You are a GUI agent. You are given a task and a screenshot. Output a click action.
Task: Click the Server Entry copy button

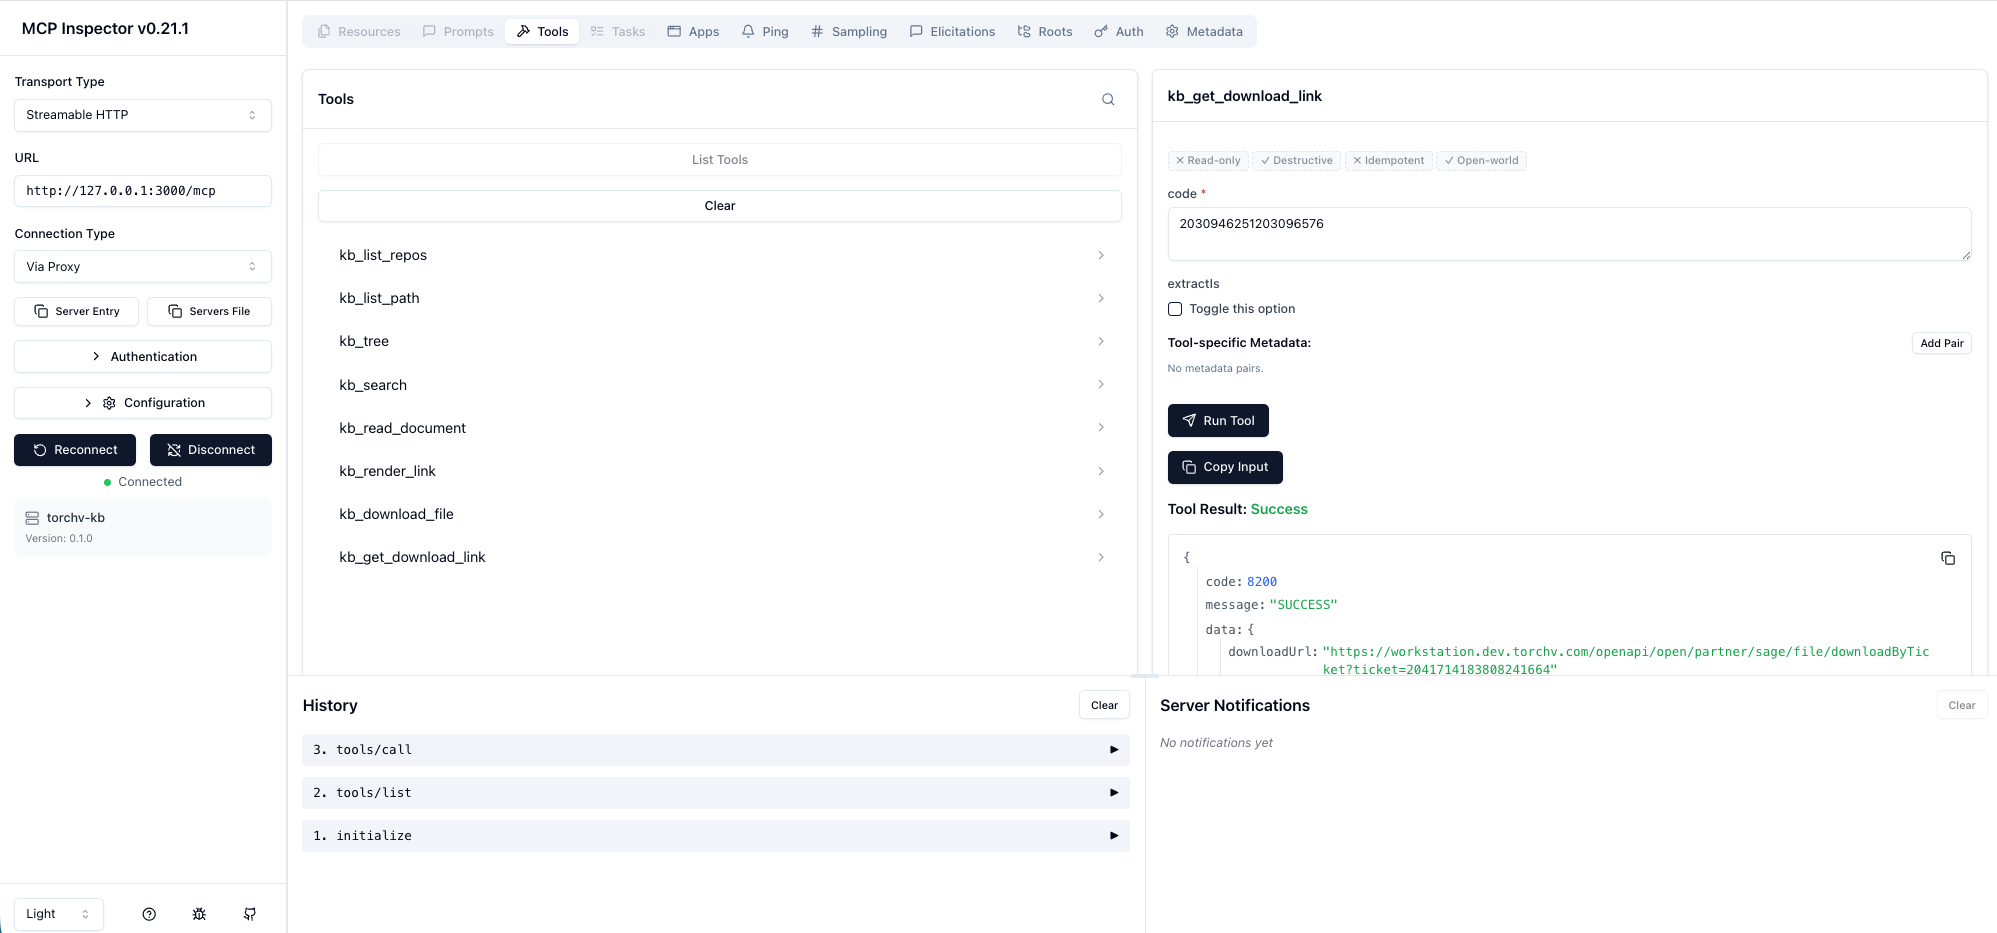tap(77, 311)
